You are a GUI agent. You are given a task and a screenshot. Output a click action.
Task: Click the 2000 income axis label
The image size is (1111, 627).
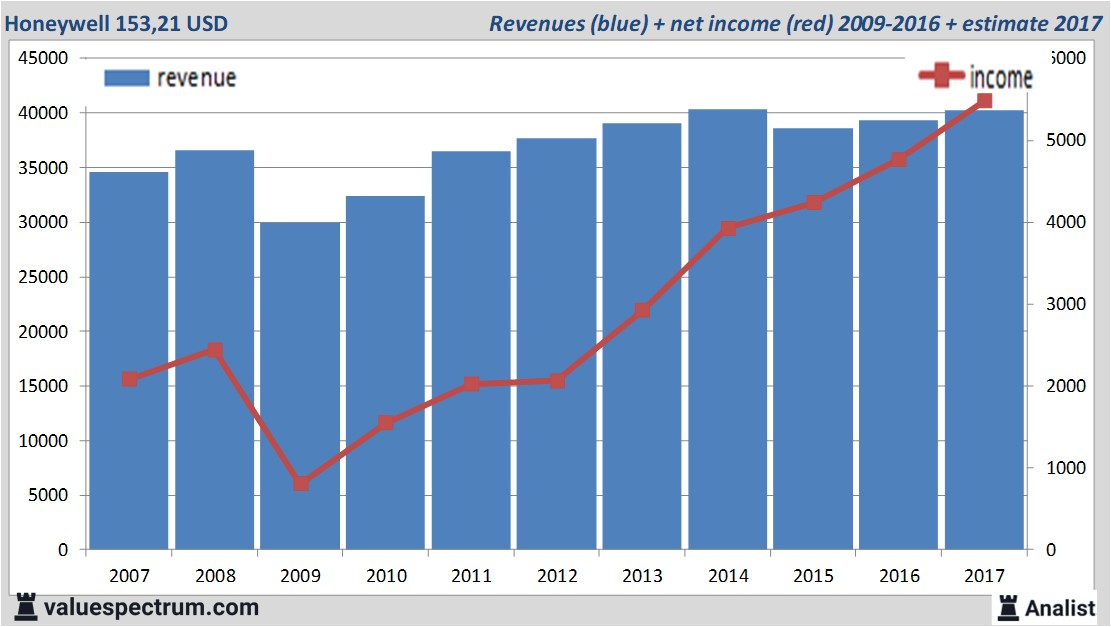[1066, 386]
